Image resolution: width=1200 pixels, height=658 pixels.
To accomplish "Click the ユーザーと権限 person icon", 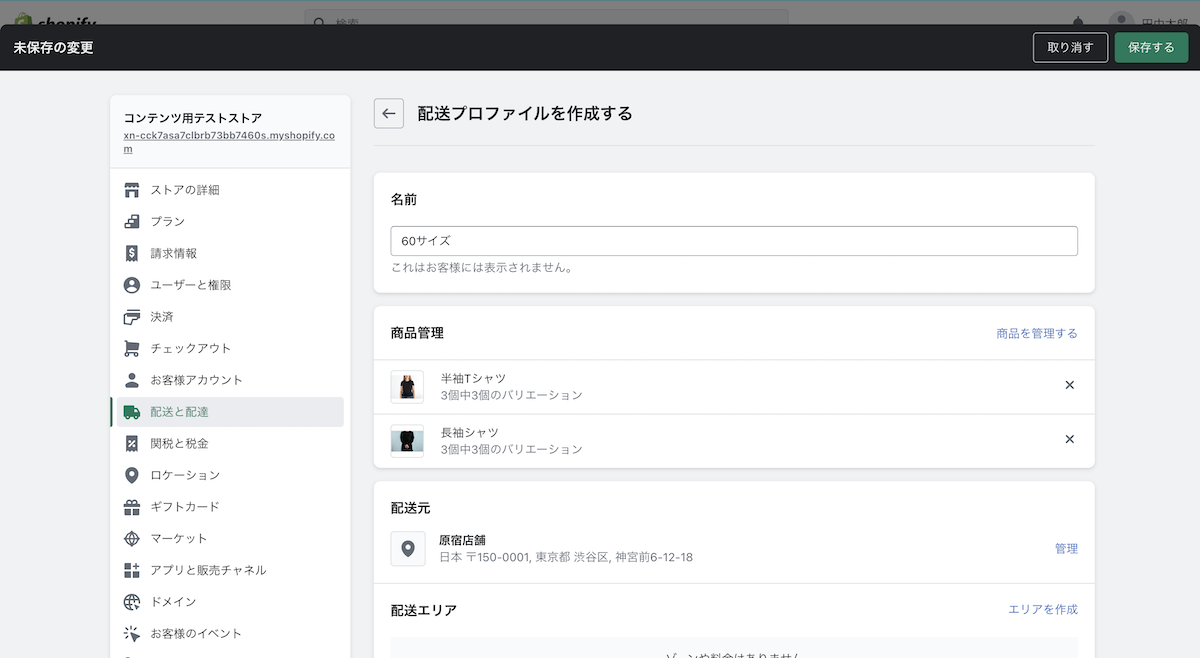I will pos(131,285).
